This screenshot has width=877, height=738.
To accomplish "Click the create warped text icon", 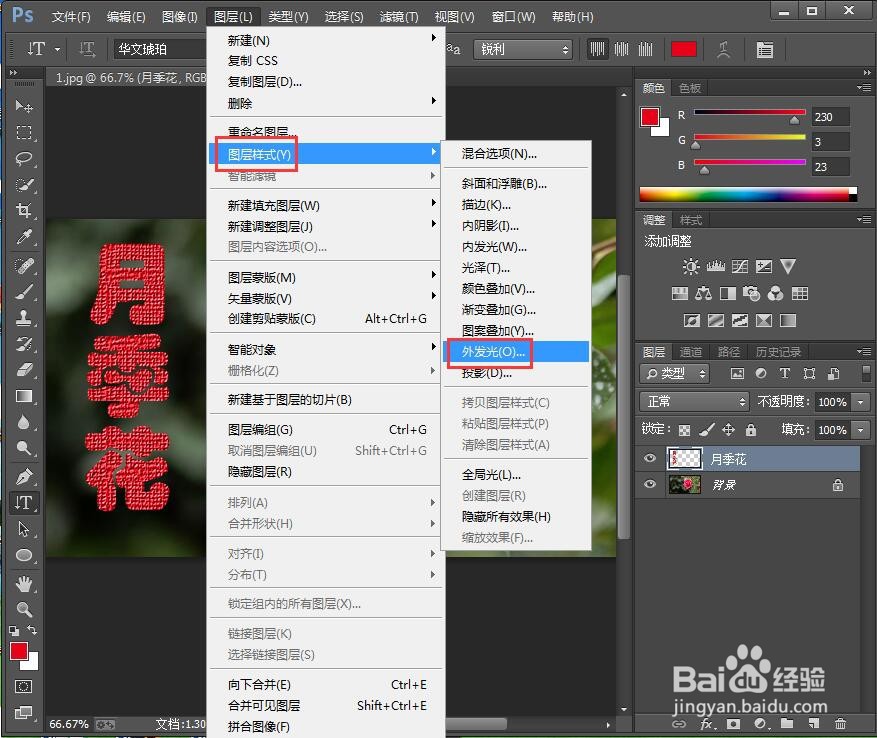I will 724,50.
